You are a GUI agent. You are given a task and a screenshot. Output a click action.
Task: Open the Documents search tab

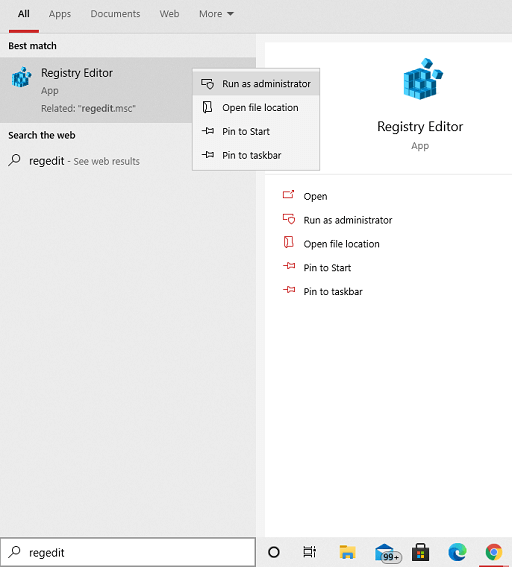click(115, 14)
